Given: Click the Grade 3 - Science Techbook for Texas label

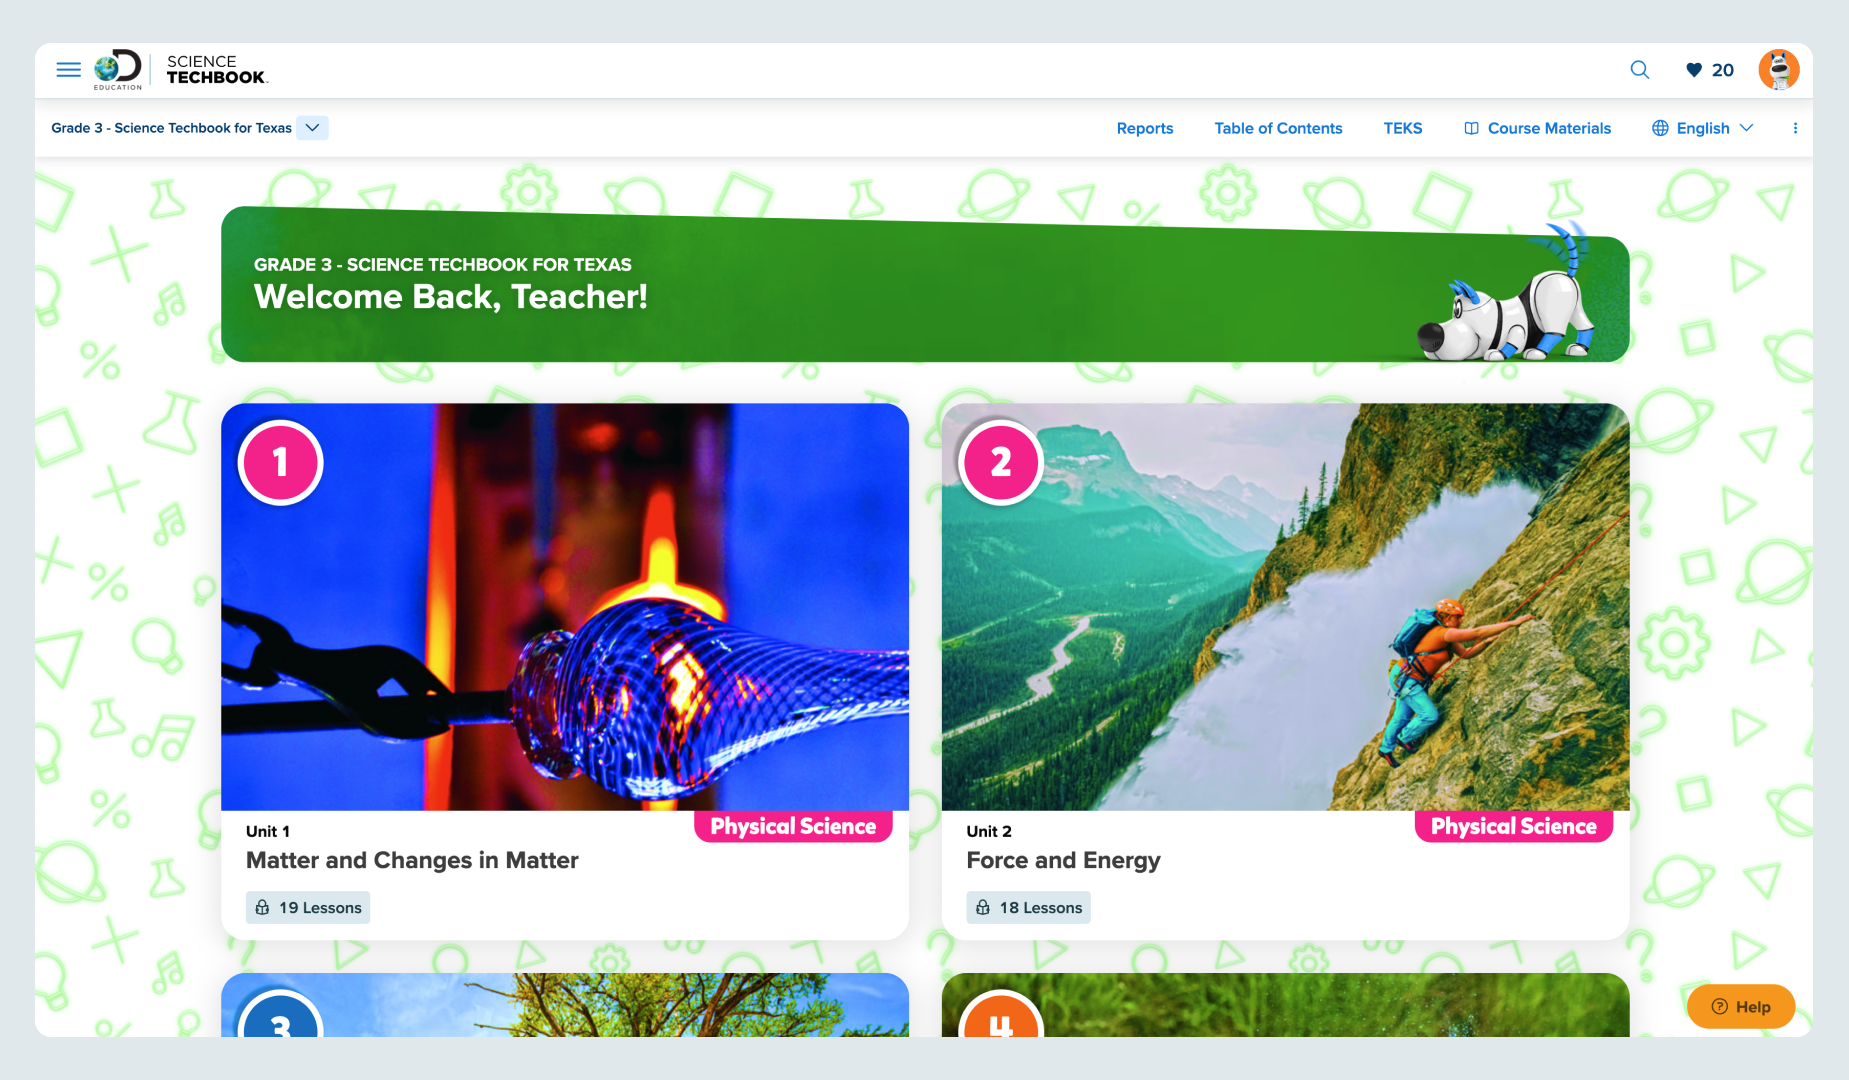Looking at the screenshot, I should point(171,128).
